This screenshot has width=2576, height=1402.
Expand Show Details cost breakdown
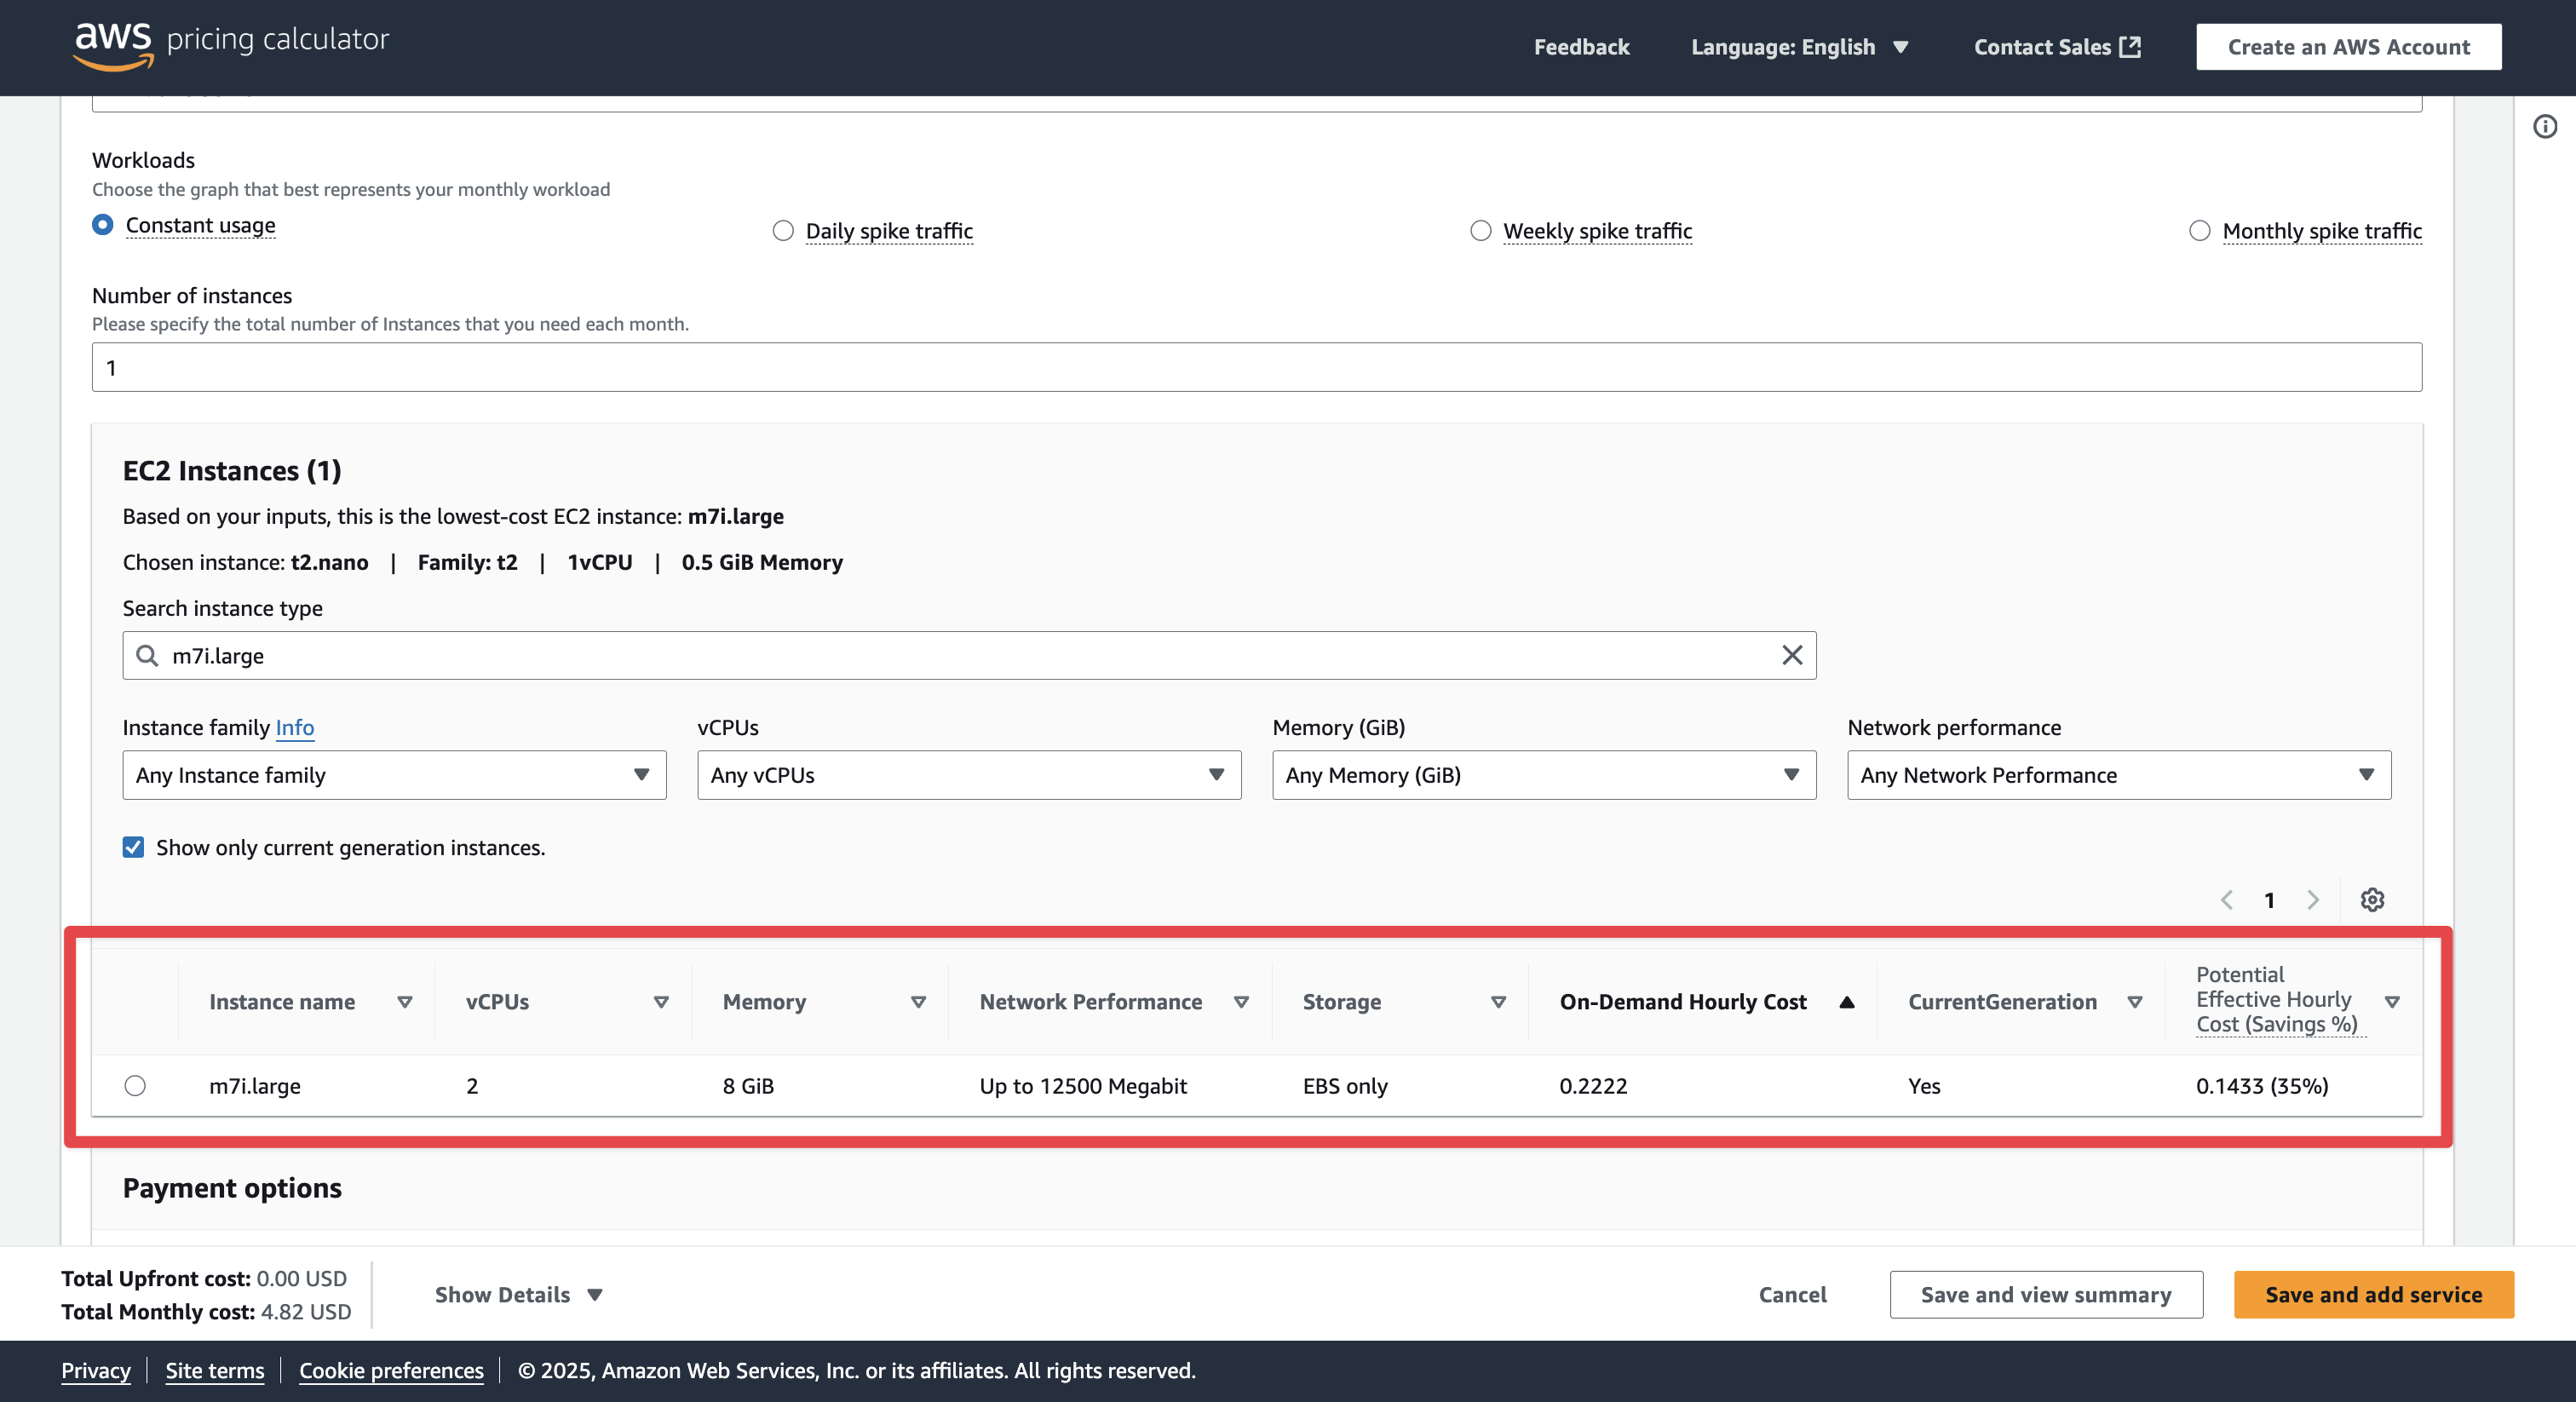pyautogui.click(x=519, y=1294)
